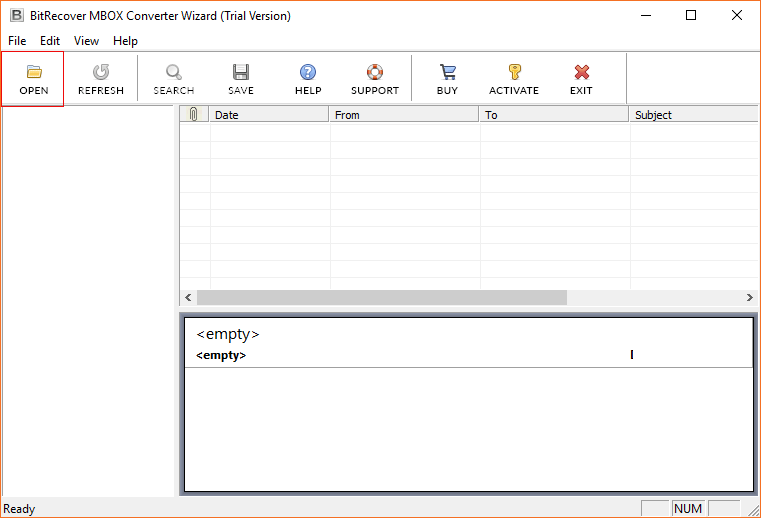This screenshot has height=518, width=761.
Task: Minimize the MBOX Converter Wizard window
Action: (646, 16)
